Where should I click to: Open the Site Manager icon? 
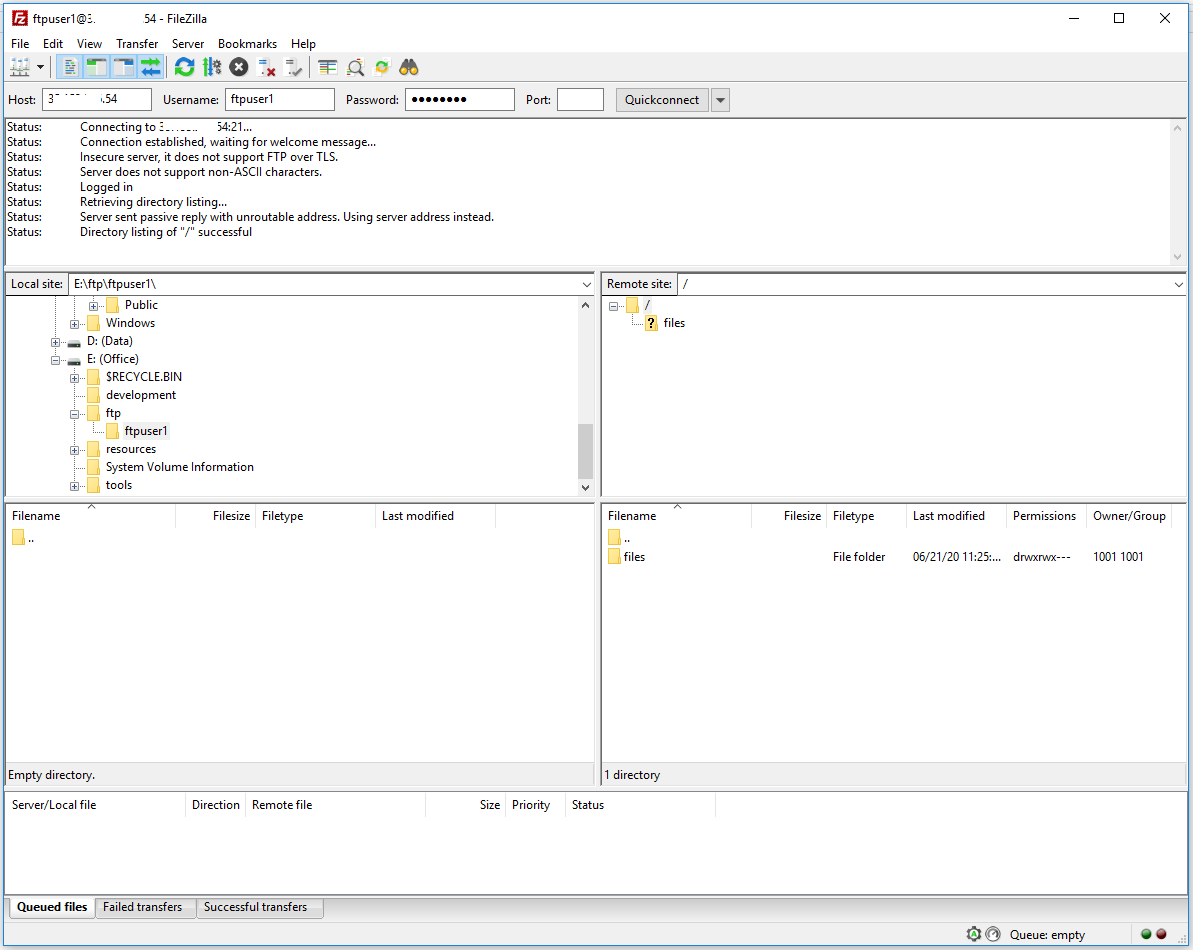(x=21, y=68)
